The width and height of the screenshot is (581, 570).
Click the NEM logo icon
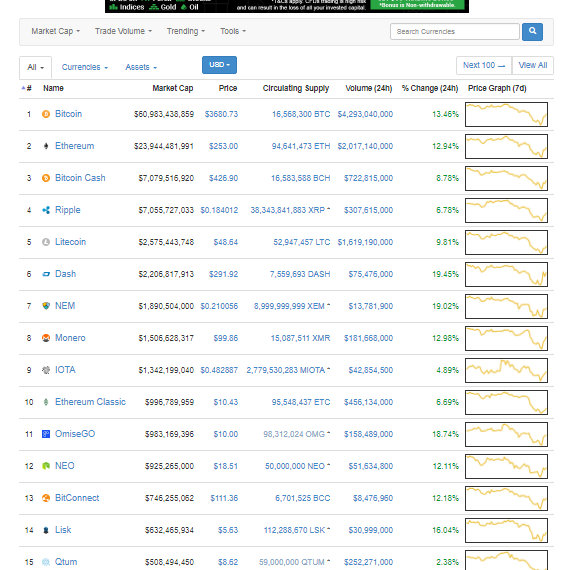pos(46,306)
